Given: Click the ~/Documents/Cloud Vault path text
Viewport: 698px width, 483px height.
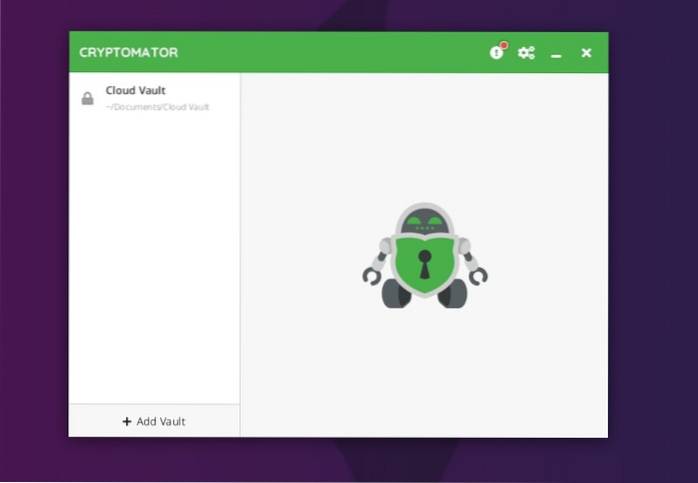Looking at the screenshot, I should [x=157, y=107].
